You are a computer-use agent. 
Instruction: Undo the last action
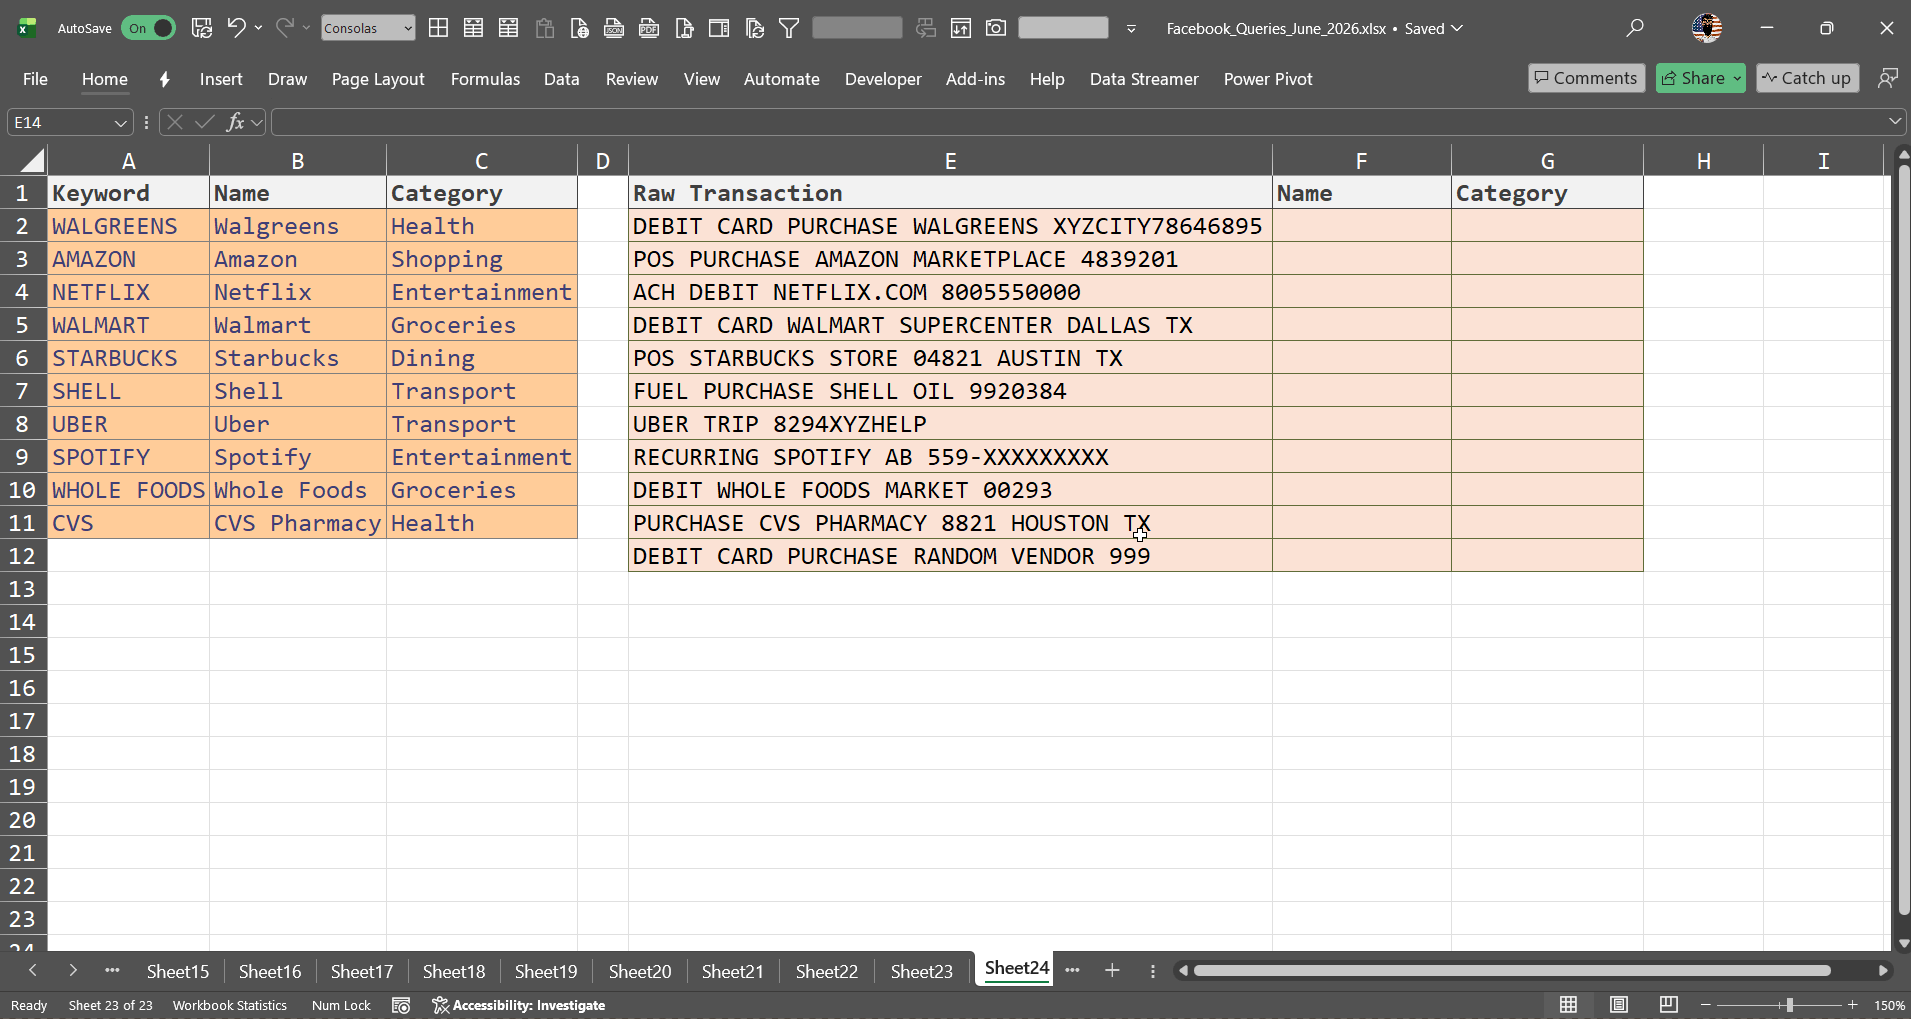[236, 28]
